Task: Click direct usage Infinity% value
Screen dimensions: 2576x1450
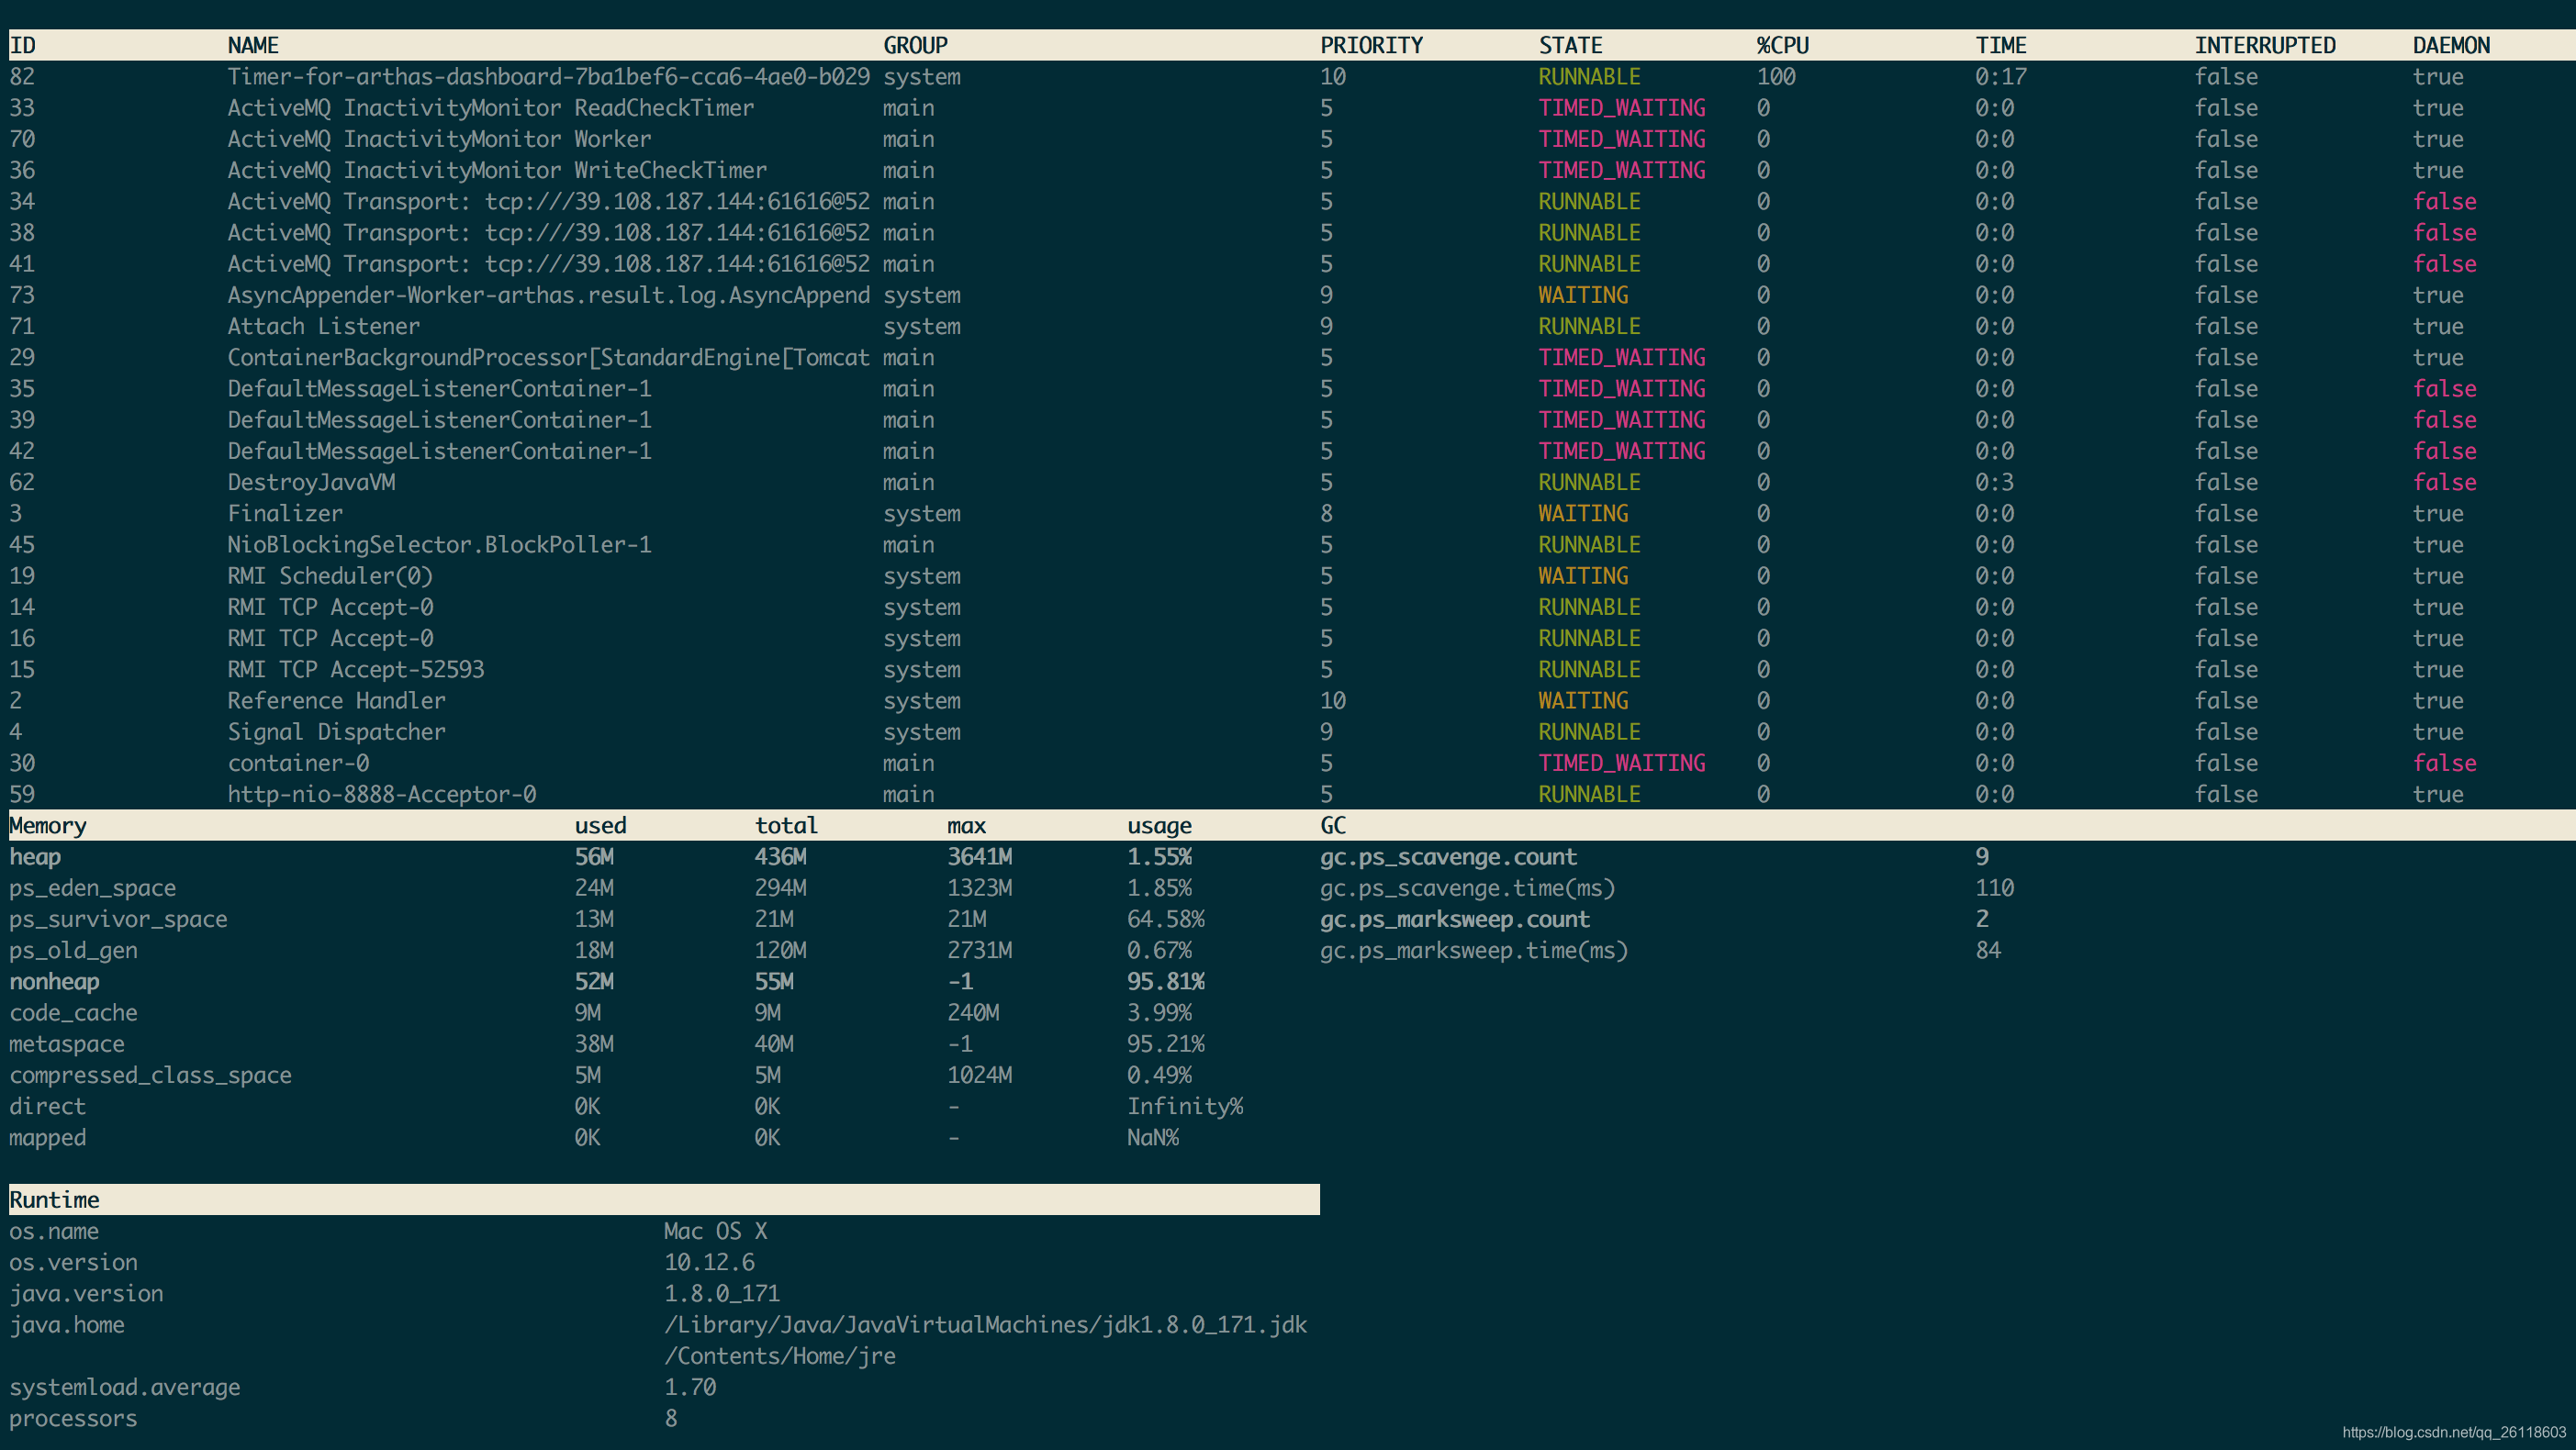Action: pyautogui.click(x=1184, y=1106)
